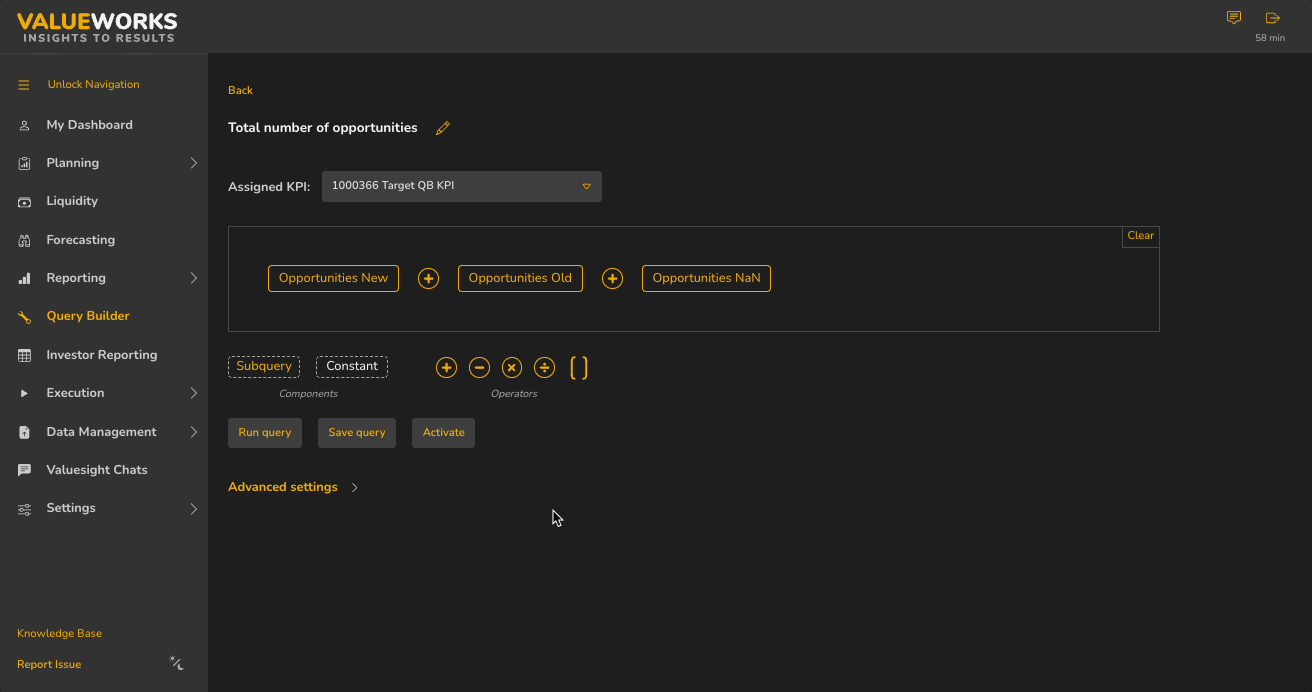Click the Query Builder wrench icon

click(25, 317)
